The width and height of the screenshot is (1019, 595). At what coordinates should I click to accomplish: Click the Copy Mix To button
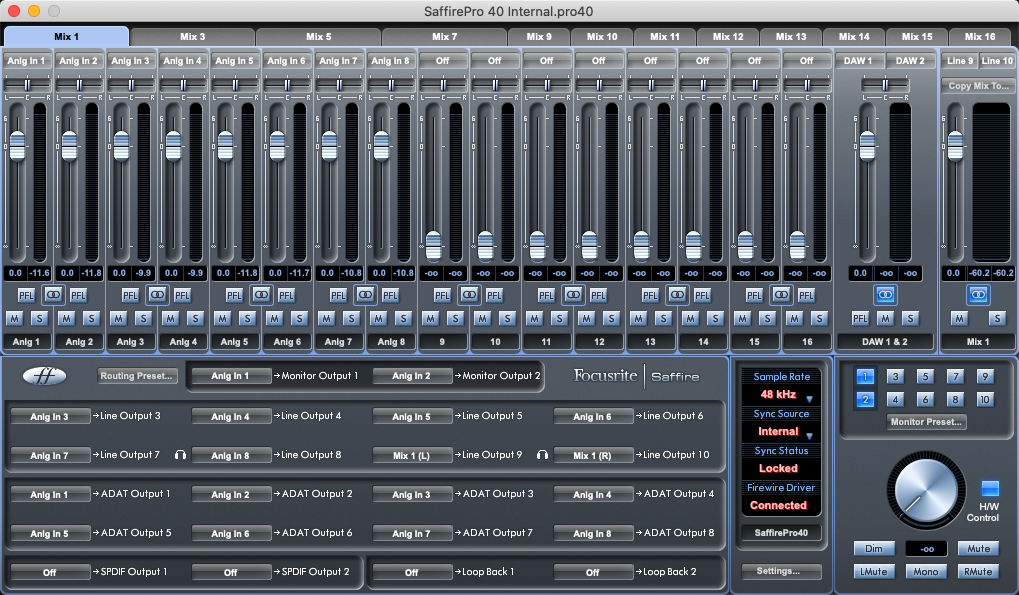[x=978, y=85]
